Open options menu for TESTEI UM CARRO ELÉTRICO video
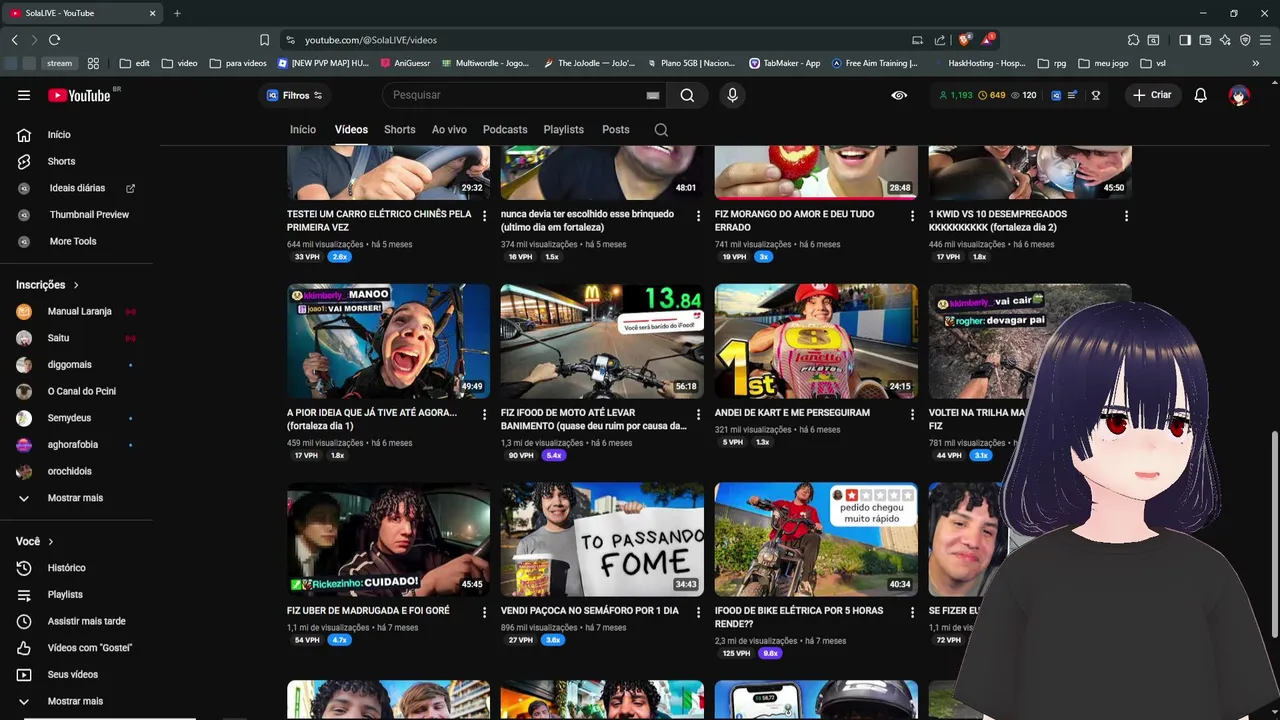1280x720 pixels. pyautogui.click(x=485, y=216)
